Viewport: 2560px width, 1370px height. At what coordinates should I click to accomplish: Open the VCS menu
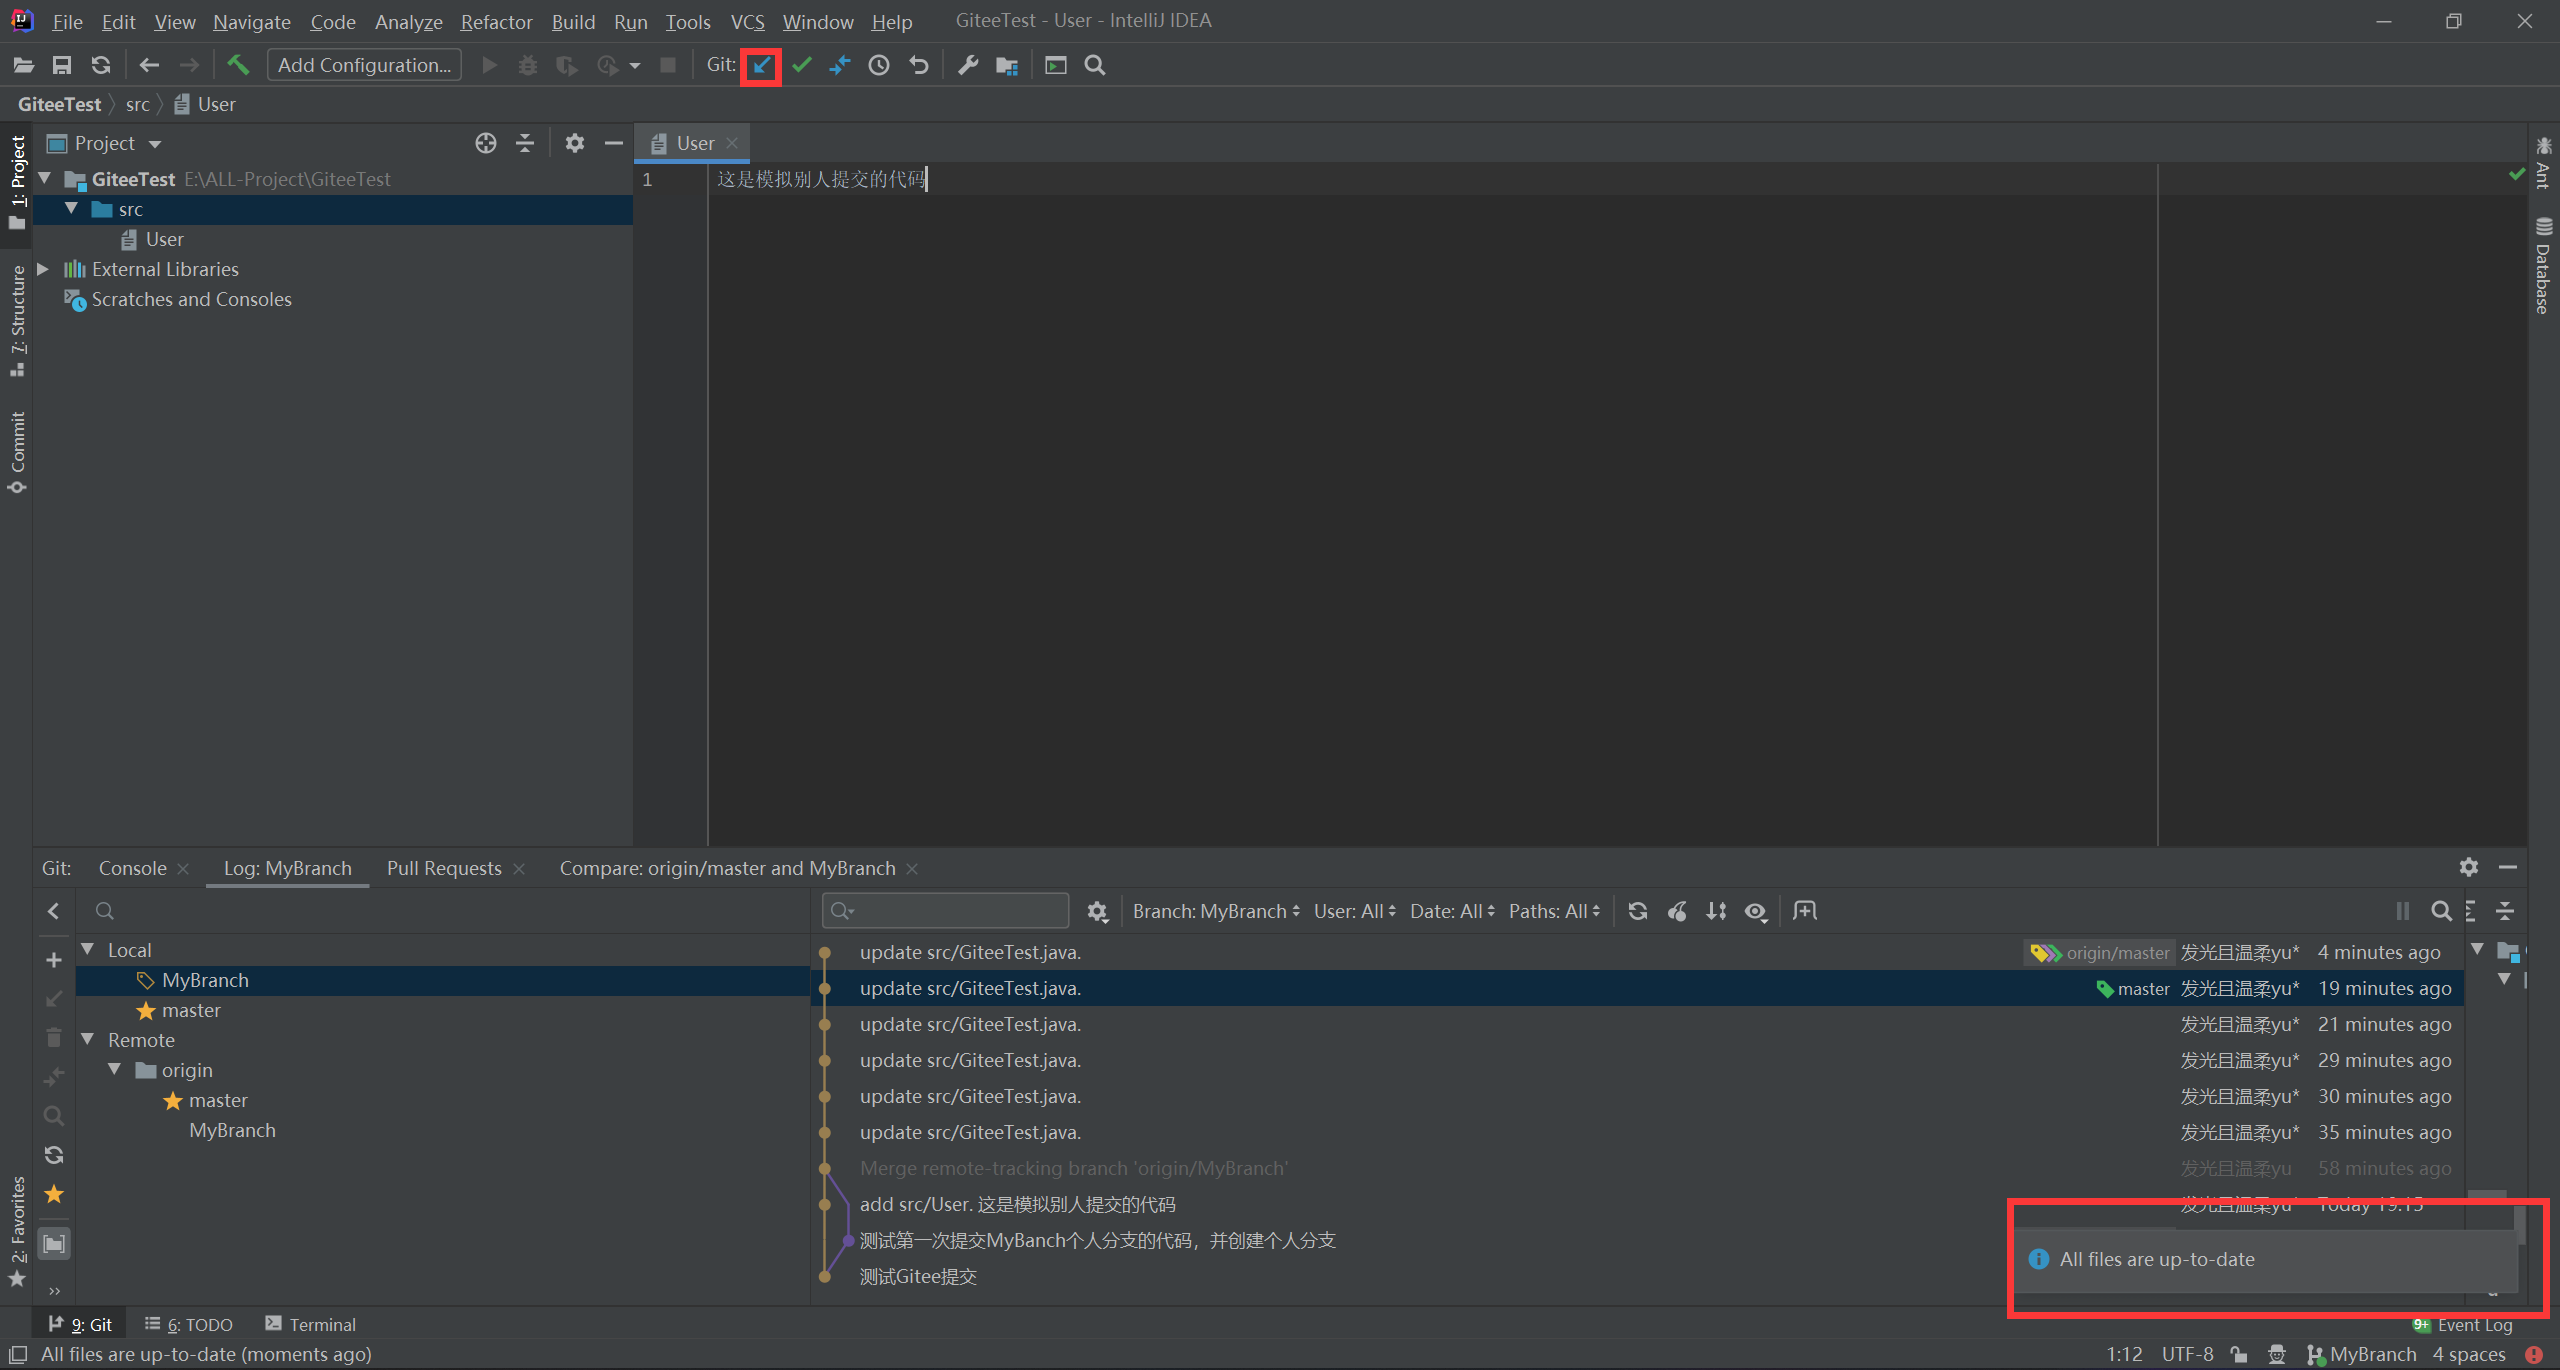coord(747,22)
